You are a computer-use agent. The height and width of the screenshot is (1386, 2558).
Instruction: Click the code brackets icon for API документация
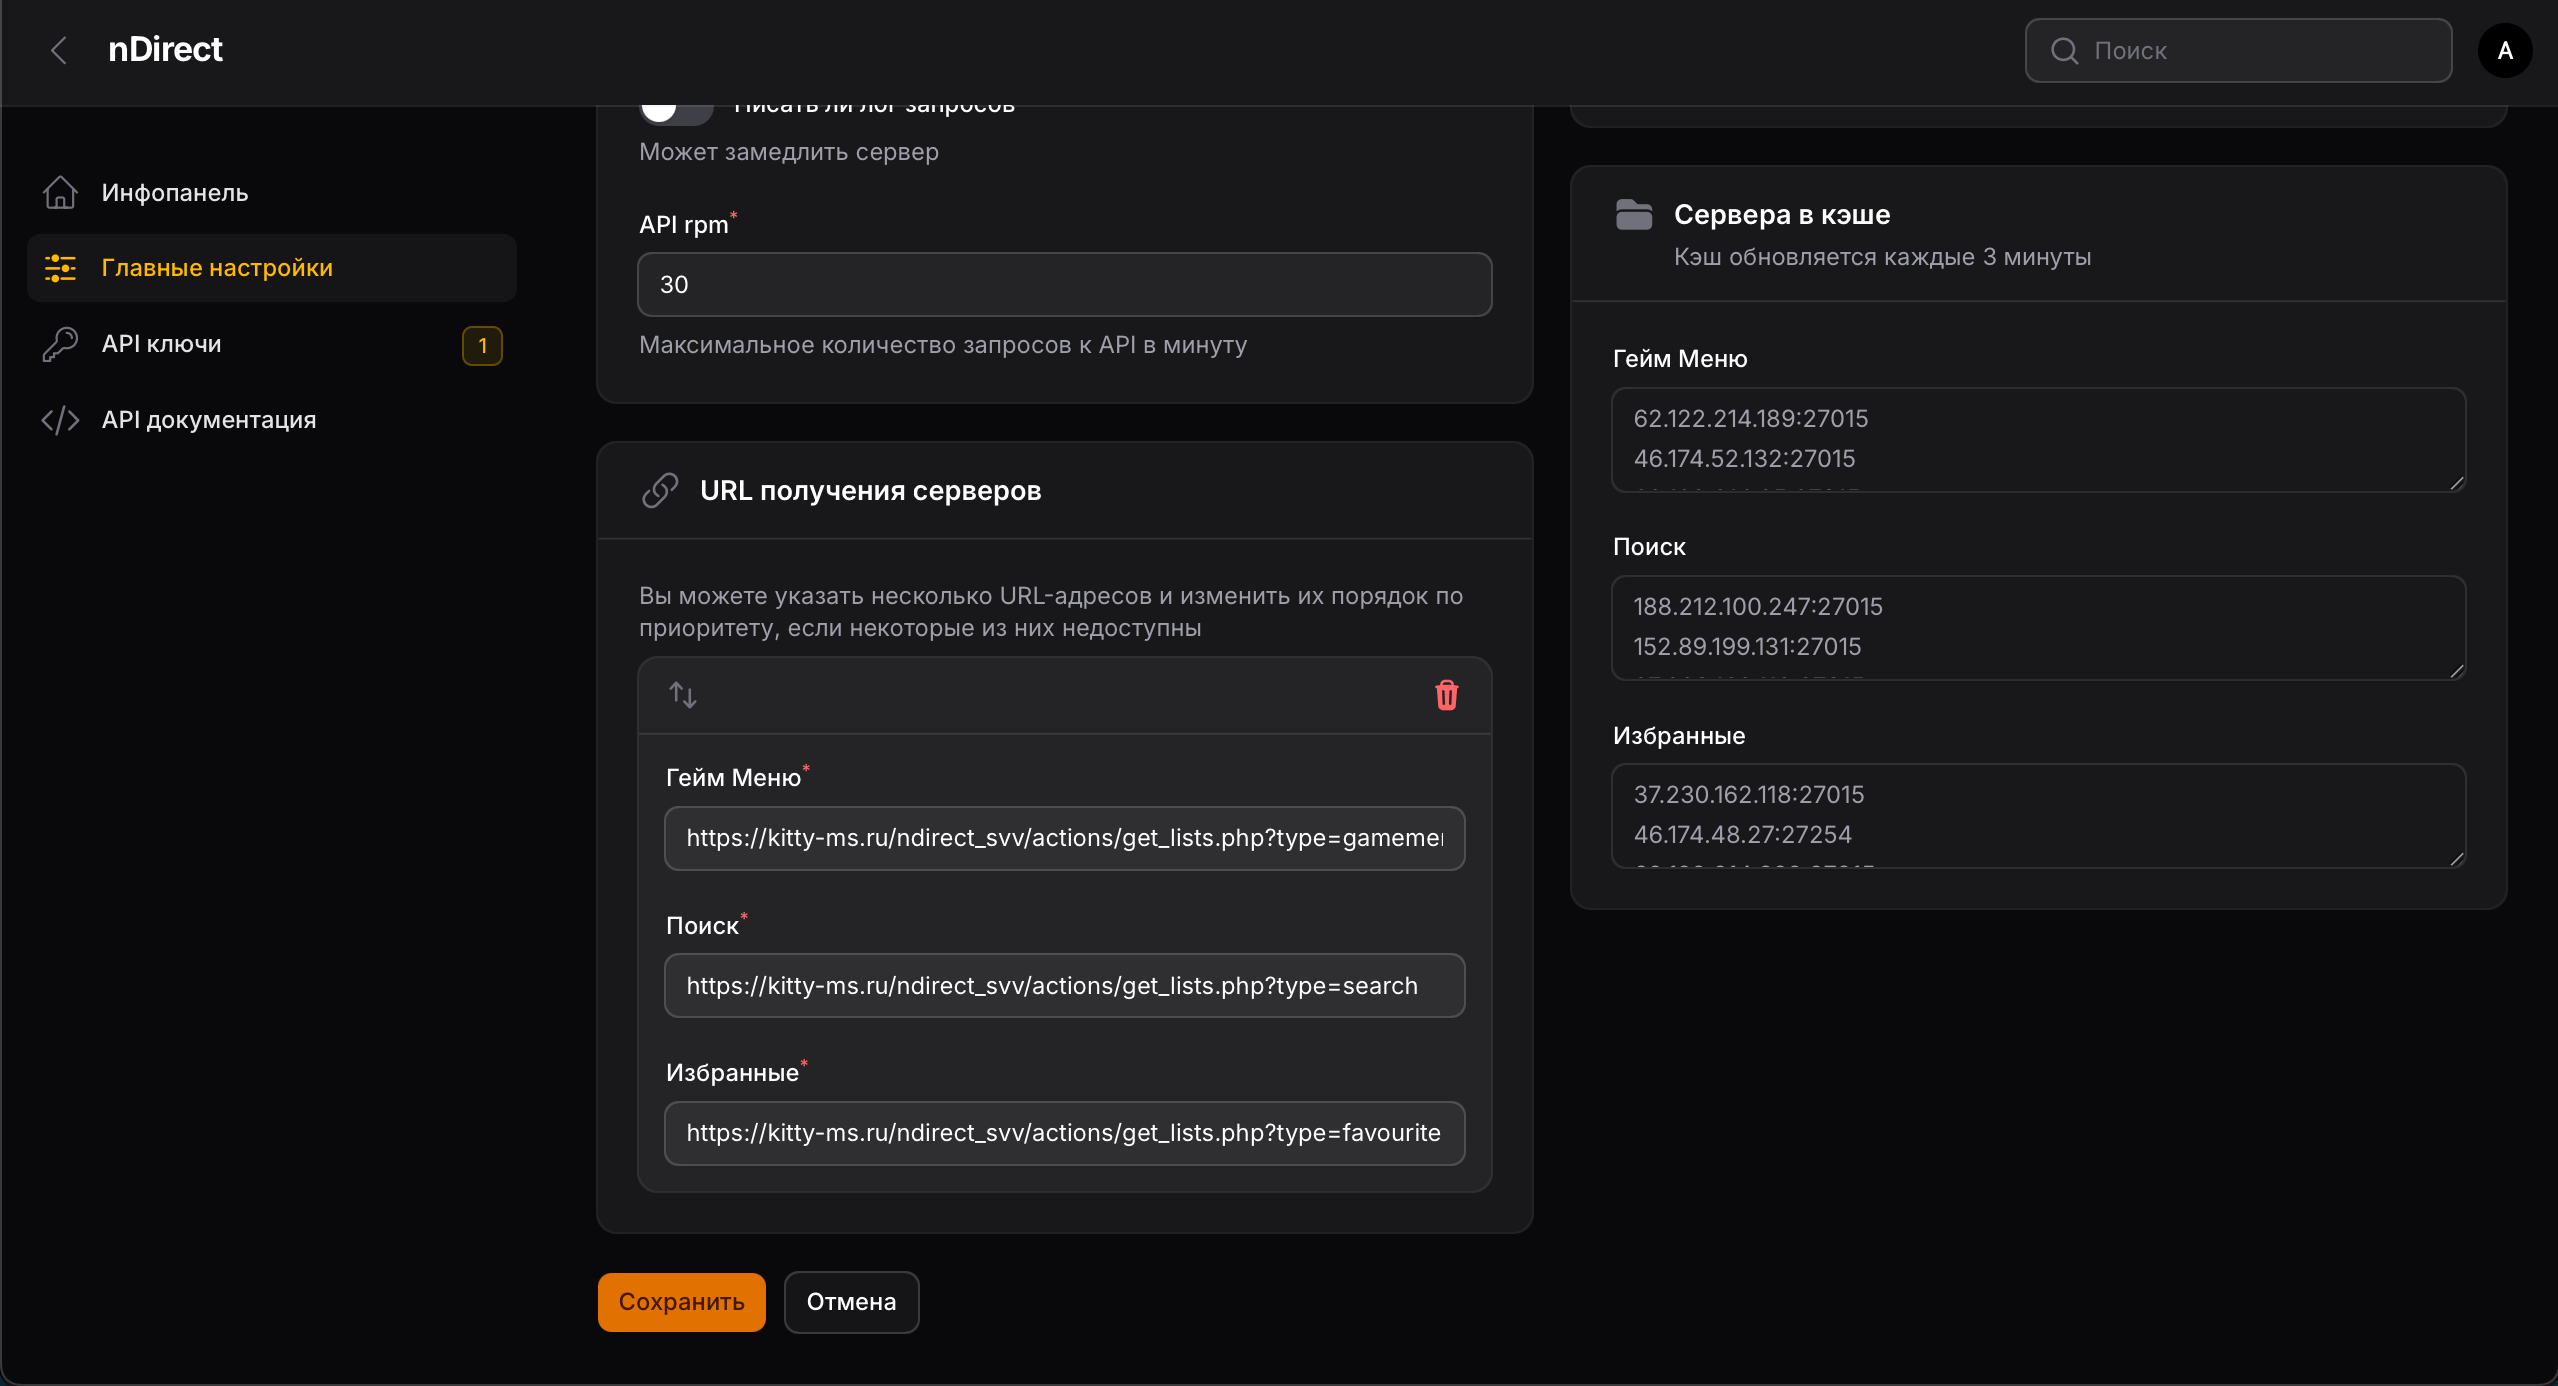tap(60, 420)
